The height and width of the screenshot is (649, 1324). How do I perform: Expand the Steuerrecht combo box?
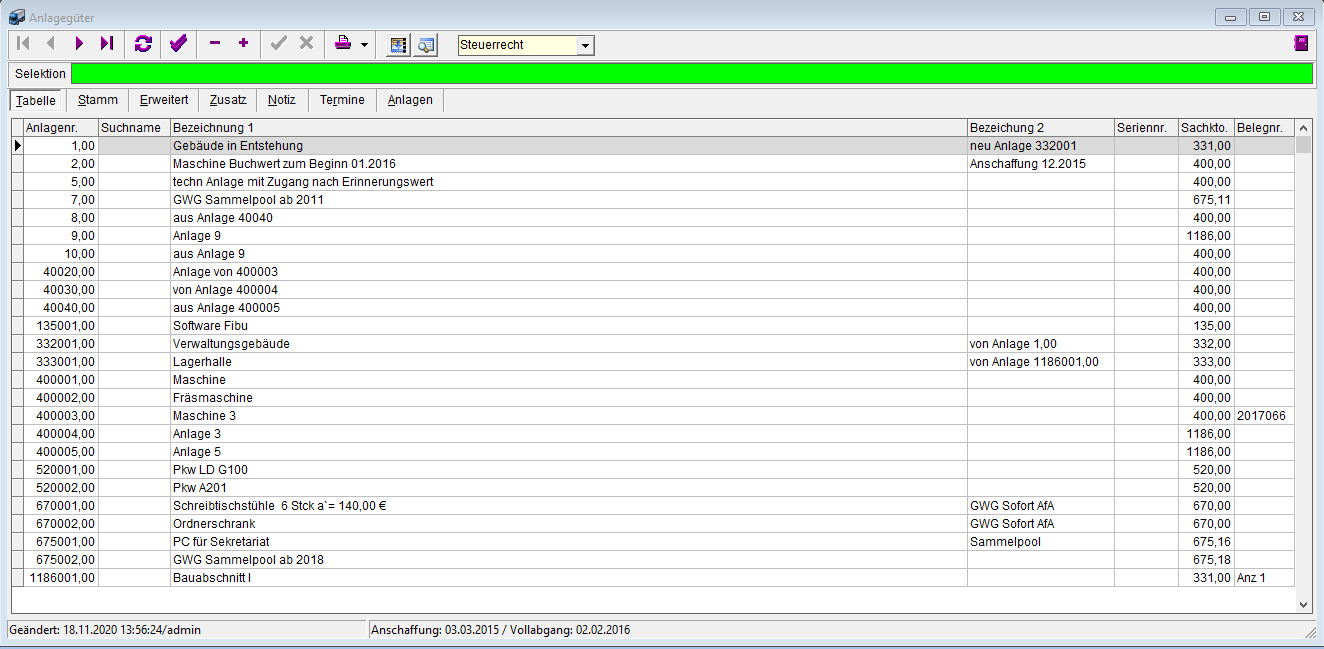pos(586,45)
